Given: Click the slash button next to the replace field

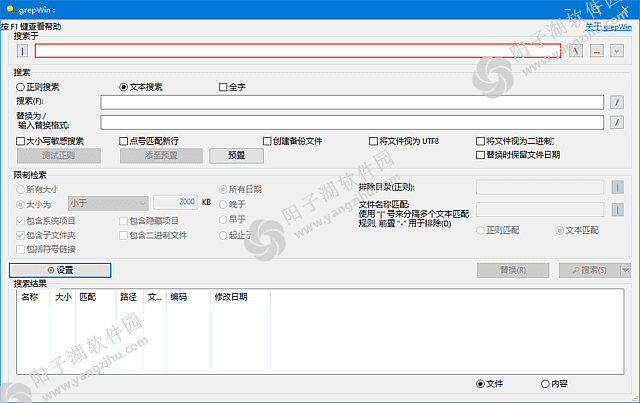Looking at the screenshot, I should [x=617, y=122].
